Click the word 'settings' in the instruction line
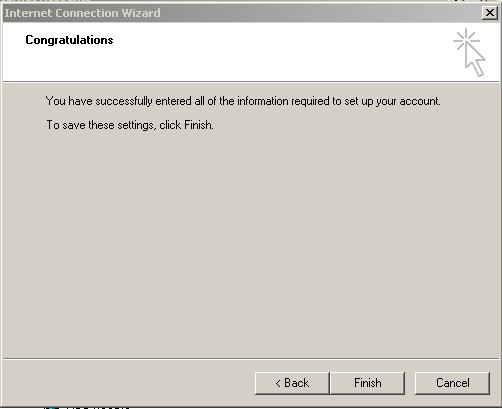This screenshot has width=502, height=409. [x=135, y=125]
